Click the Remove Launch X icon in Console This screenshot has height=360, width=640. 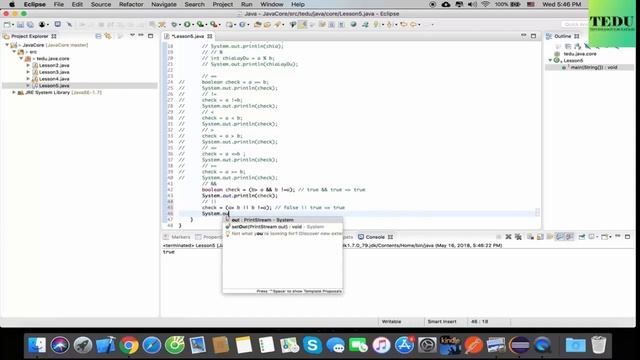click(x=508, y=237)
